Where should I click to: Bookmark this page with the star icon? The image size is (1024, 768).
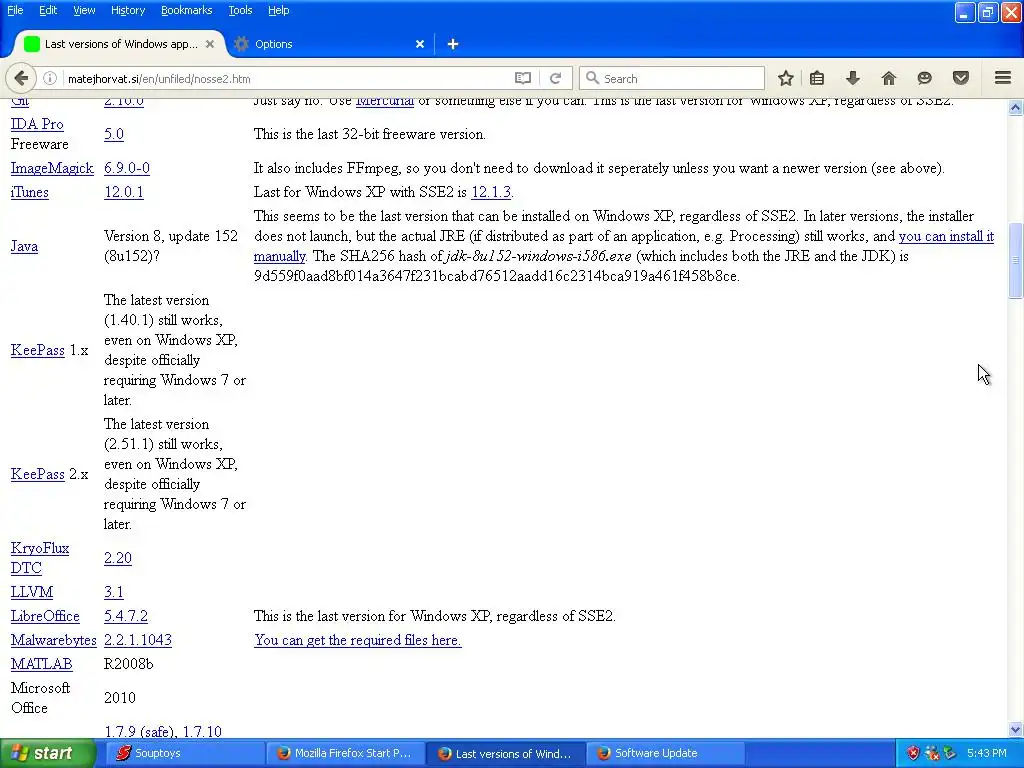(x=786, y=78)
